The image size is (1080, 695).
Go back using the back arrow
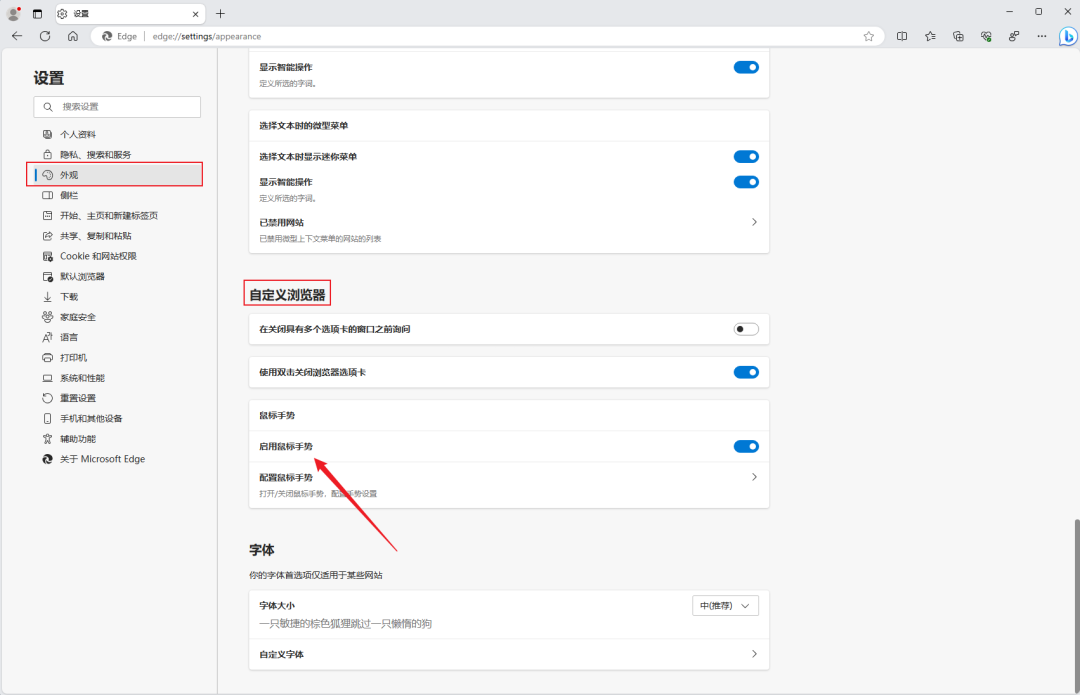coord(17,36)
